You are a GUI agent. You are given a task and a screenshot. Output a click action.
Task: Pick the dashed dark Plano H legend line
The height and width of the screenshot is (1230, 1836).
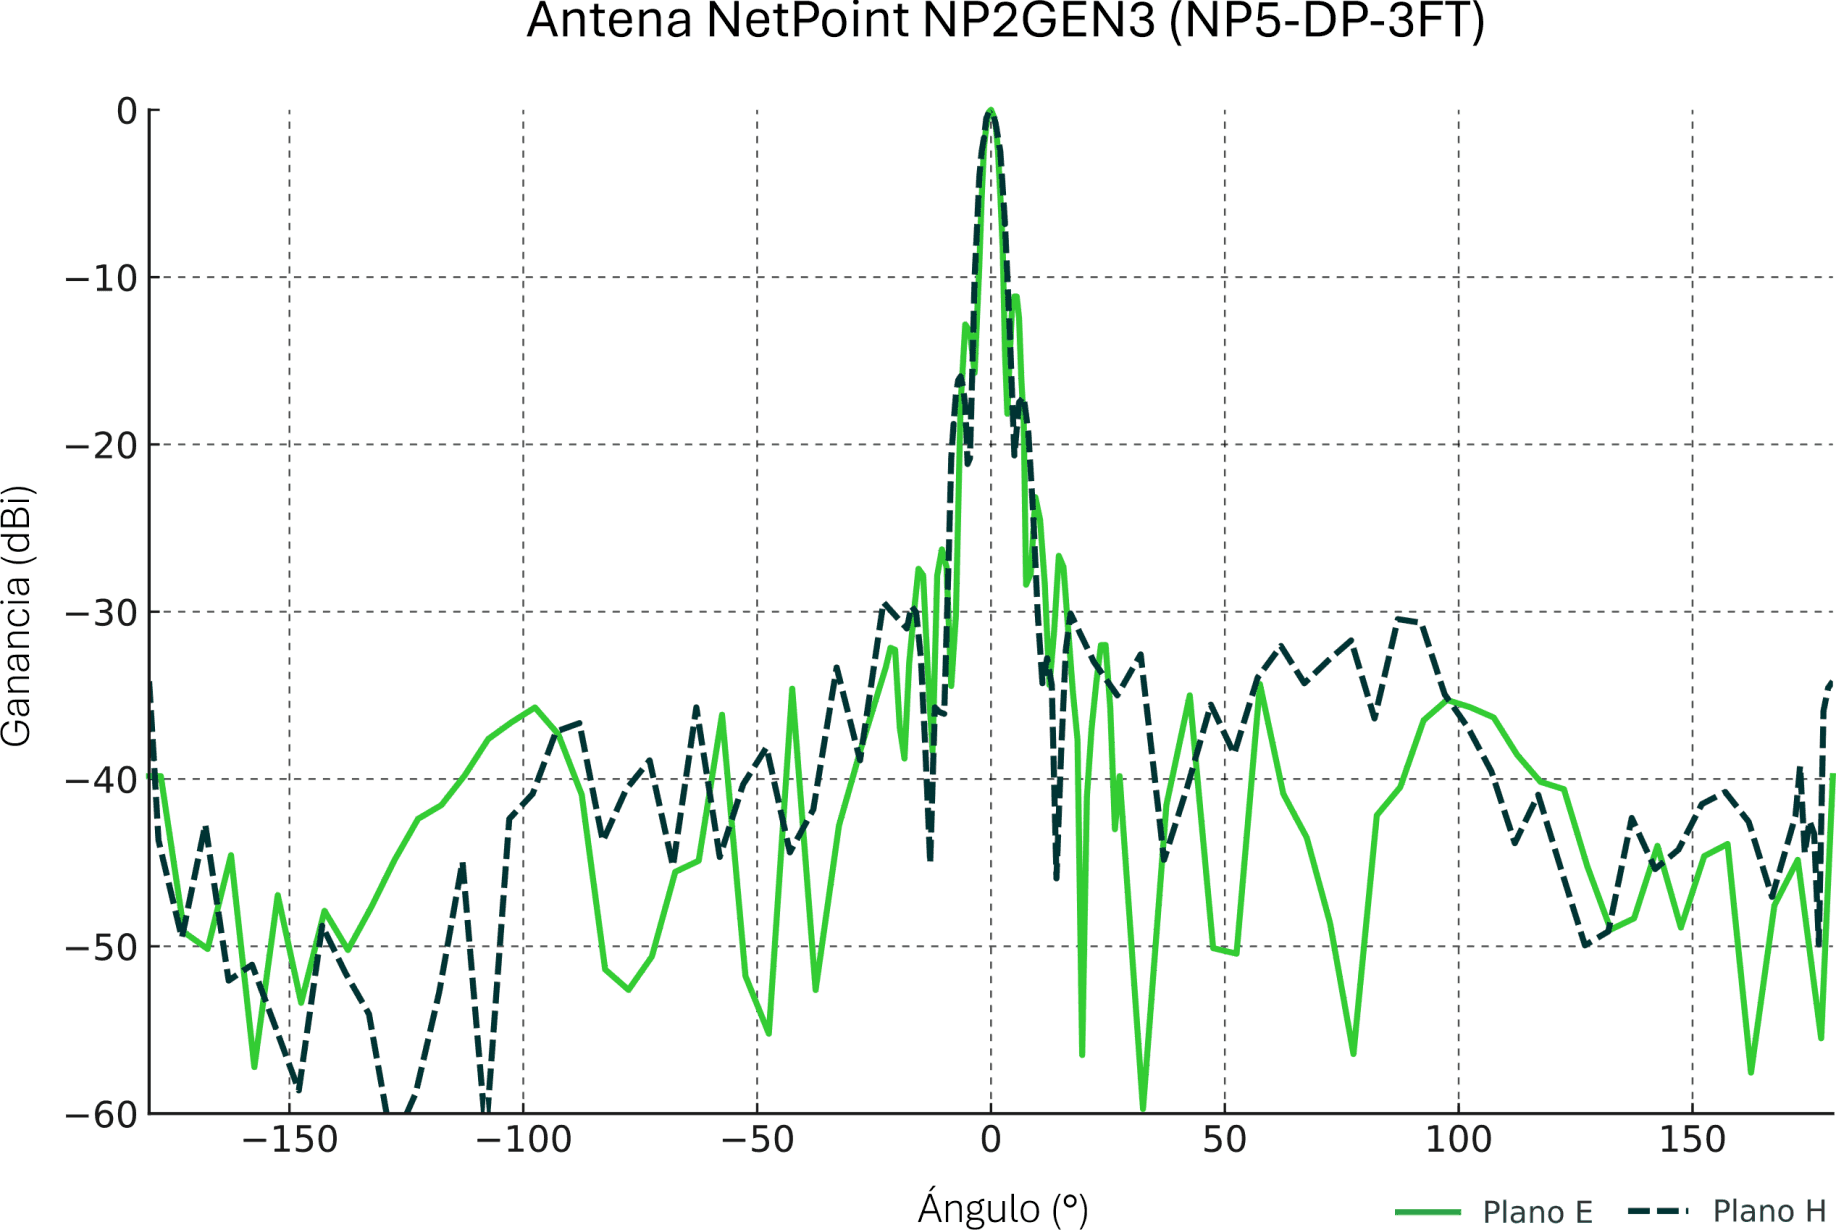[1659, 1212]
